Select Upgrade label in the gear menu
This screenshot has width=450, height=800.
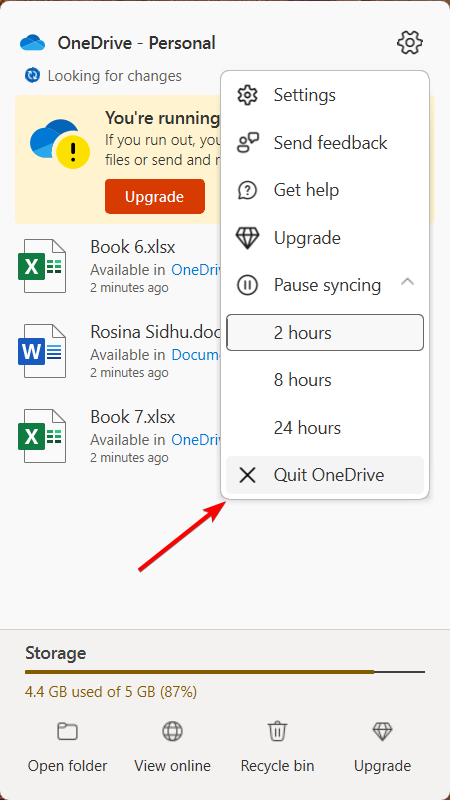[x=307, y=238]
